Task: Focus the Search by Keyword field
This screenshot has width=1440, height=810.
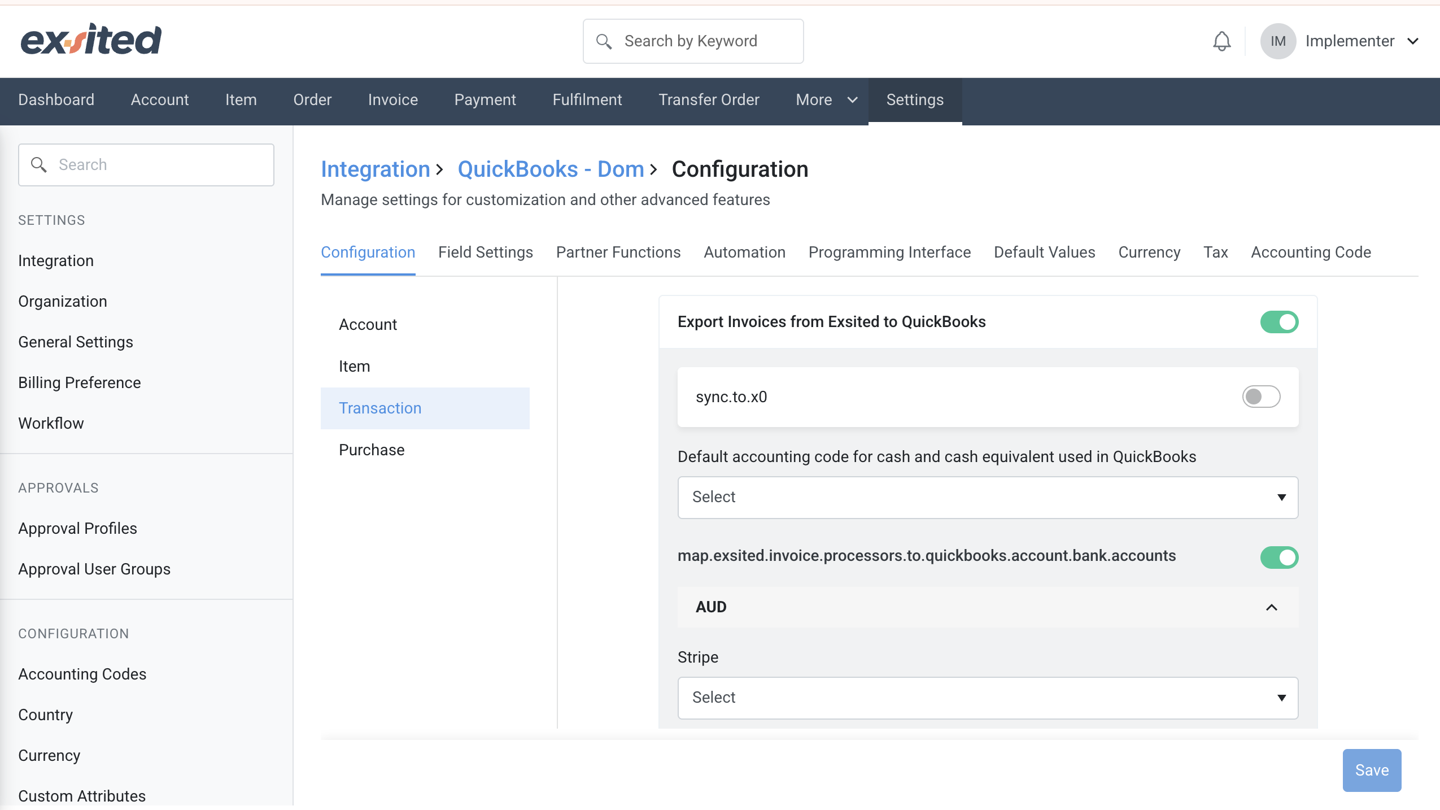Action: [693, 41]
